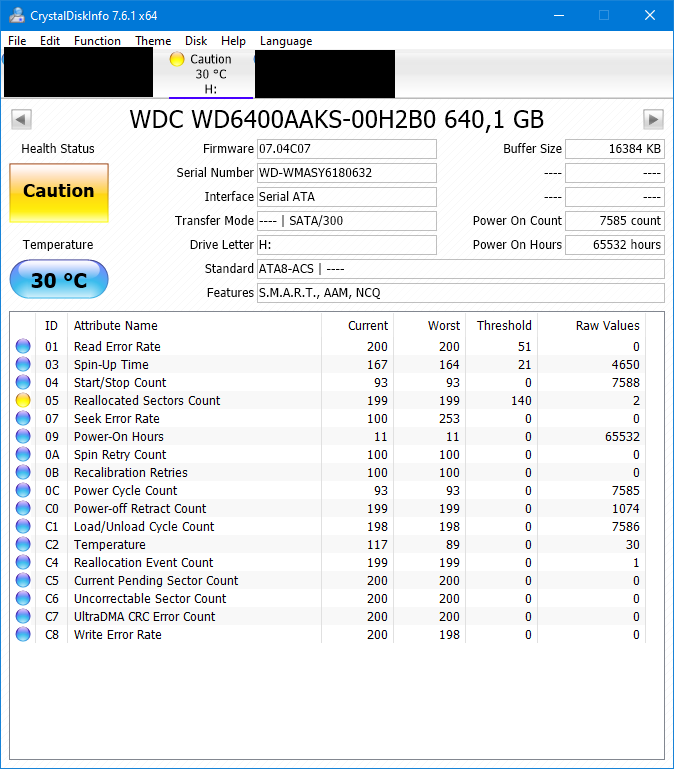
Task: Open the Disk menu
Action: 196,41
